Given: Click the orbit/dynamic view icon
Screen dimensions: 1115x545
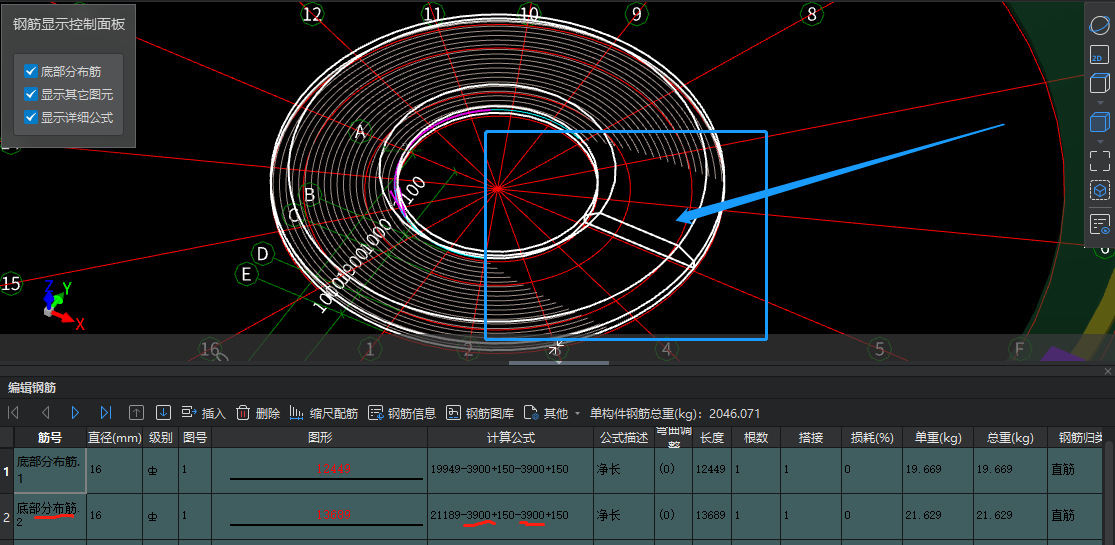Looking at the screenshot, I should coord(1100,25).
